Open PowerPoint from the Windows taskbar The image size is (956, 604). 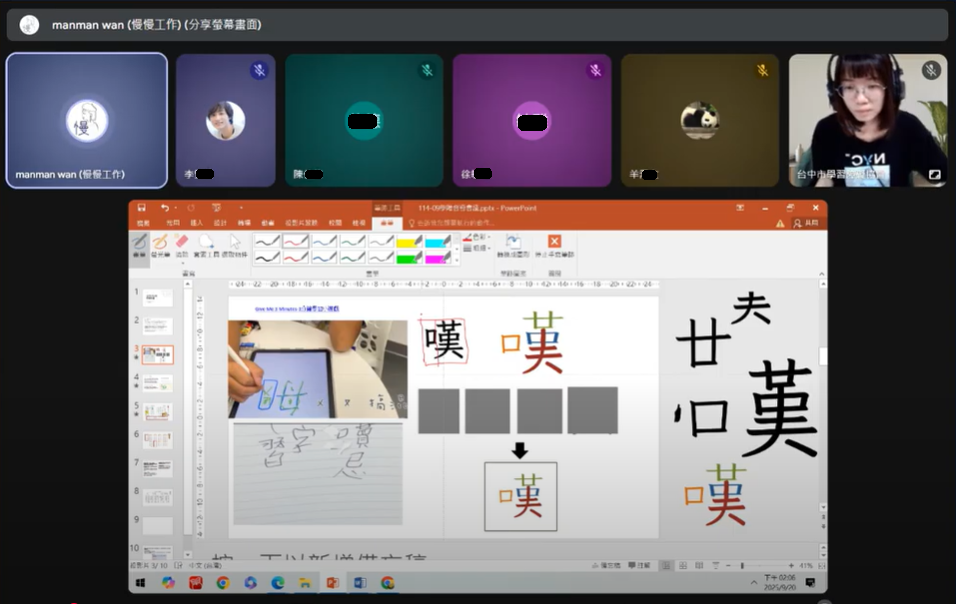pyautogui.click(x=332, y=583)
